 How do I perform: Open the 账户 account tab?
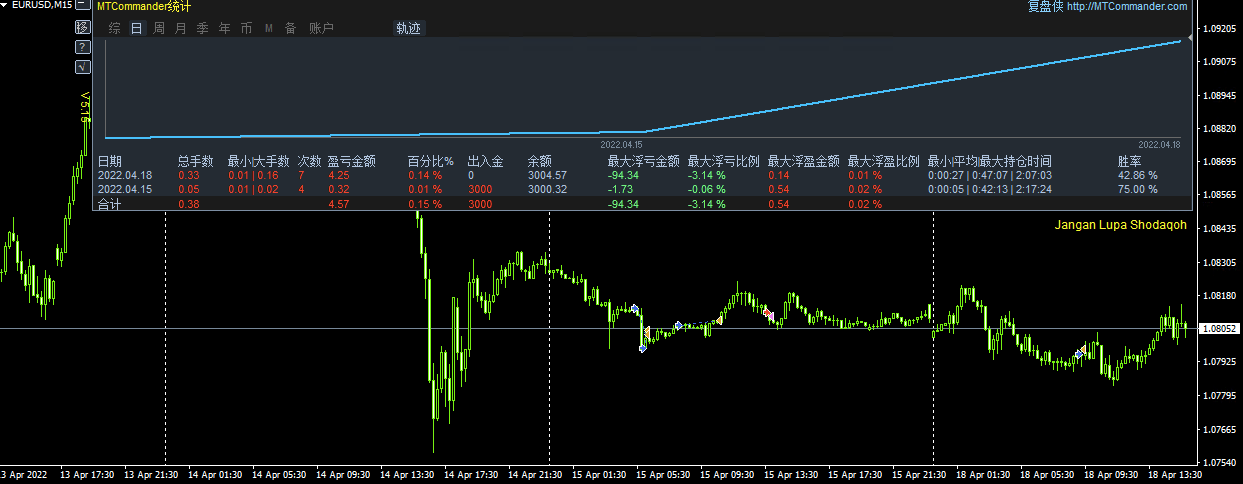(322, 28)
